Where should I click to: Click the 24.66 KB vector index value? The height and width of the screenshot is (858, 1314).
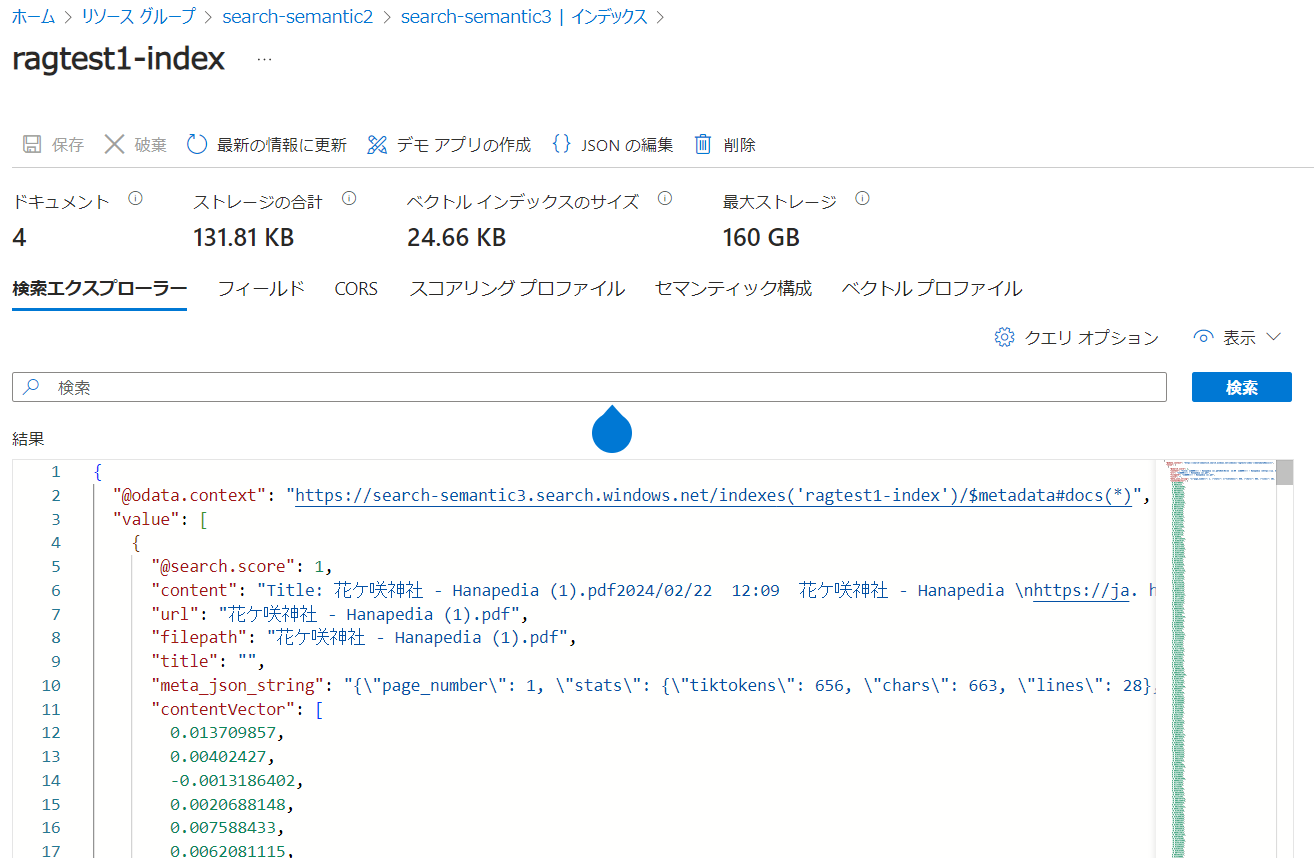[x=456, y=238]
